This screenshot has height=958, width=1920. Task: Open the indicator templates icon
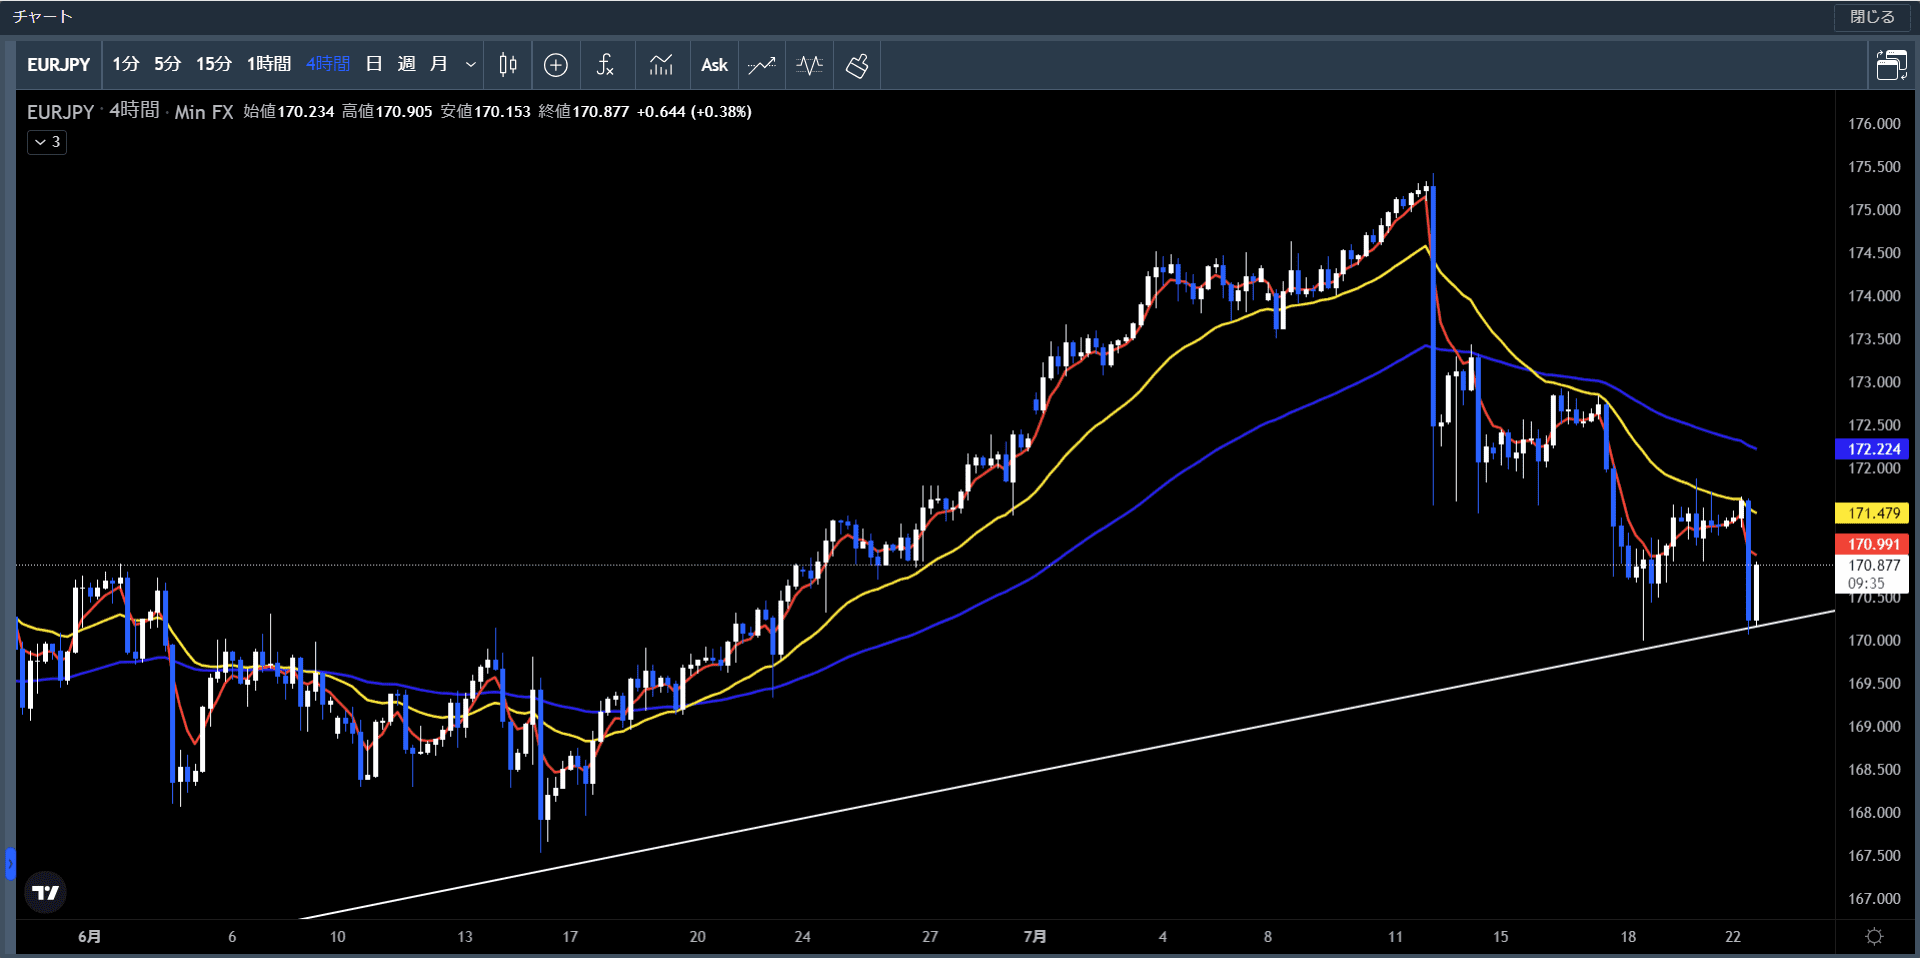click(x=661, y=65)
